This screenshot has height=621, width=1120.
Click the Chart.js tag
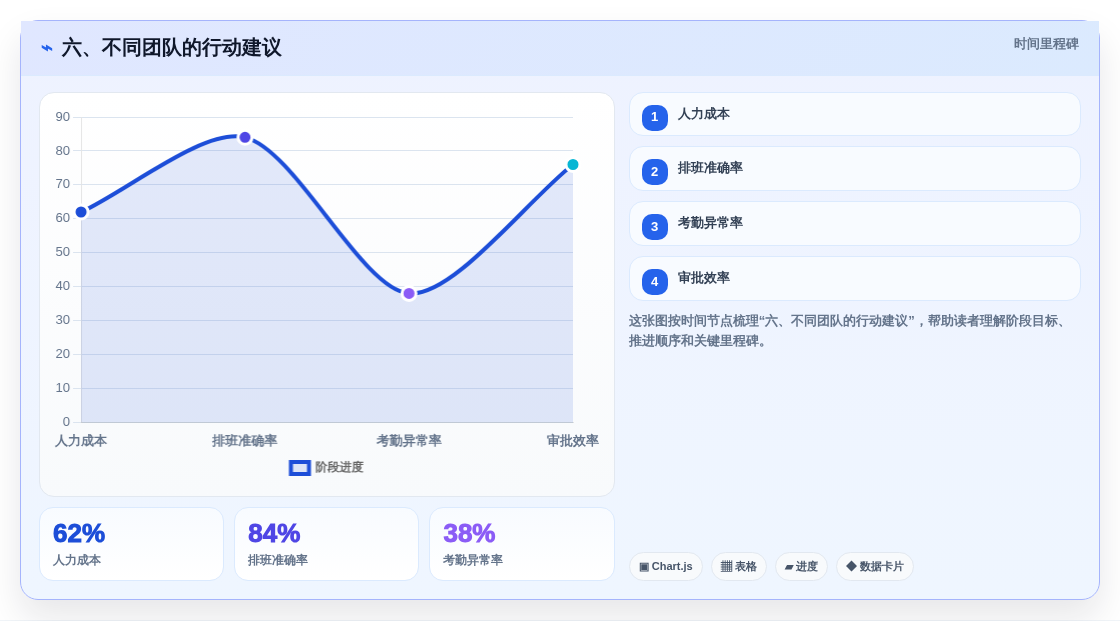coord(666,567)
